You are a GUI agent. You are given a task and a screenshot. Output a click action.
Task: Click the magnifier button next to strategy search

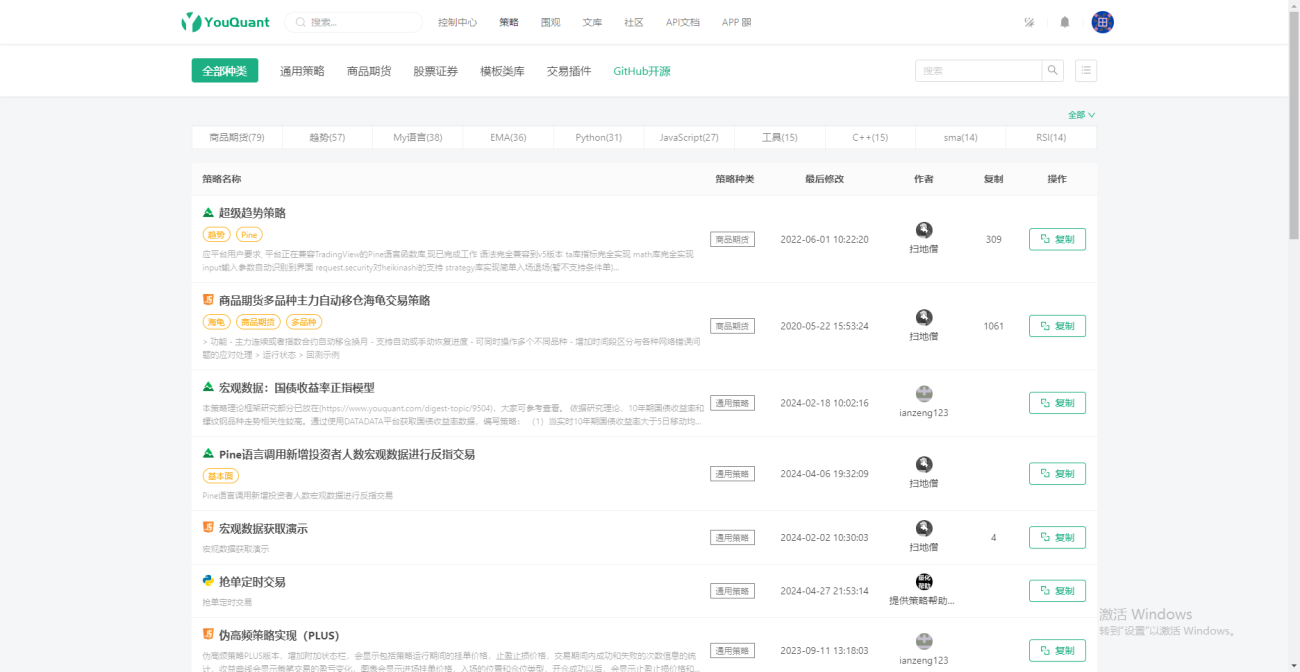1053,71
